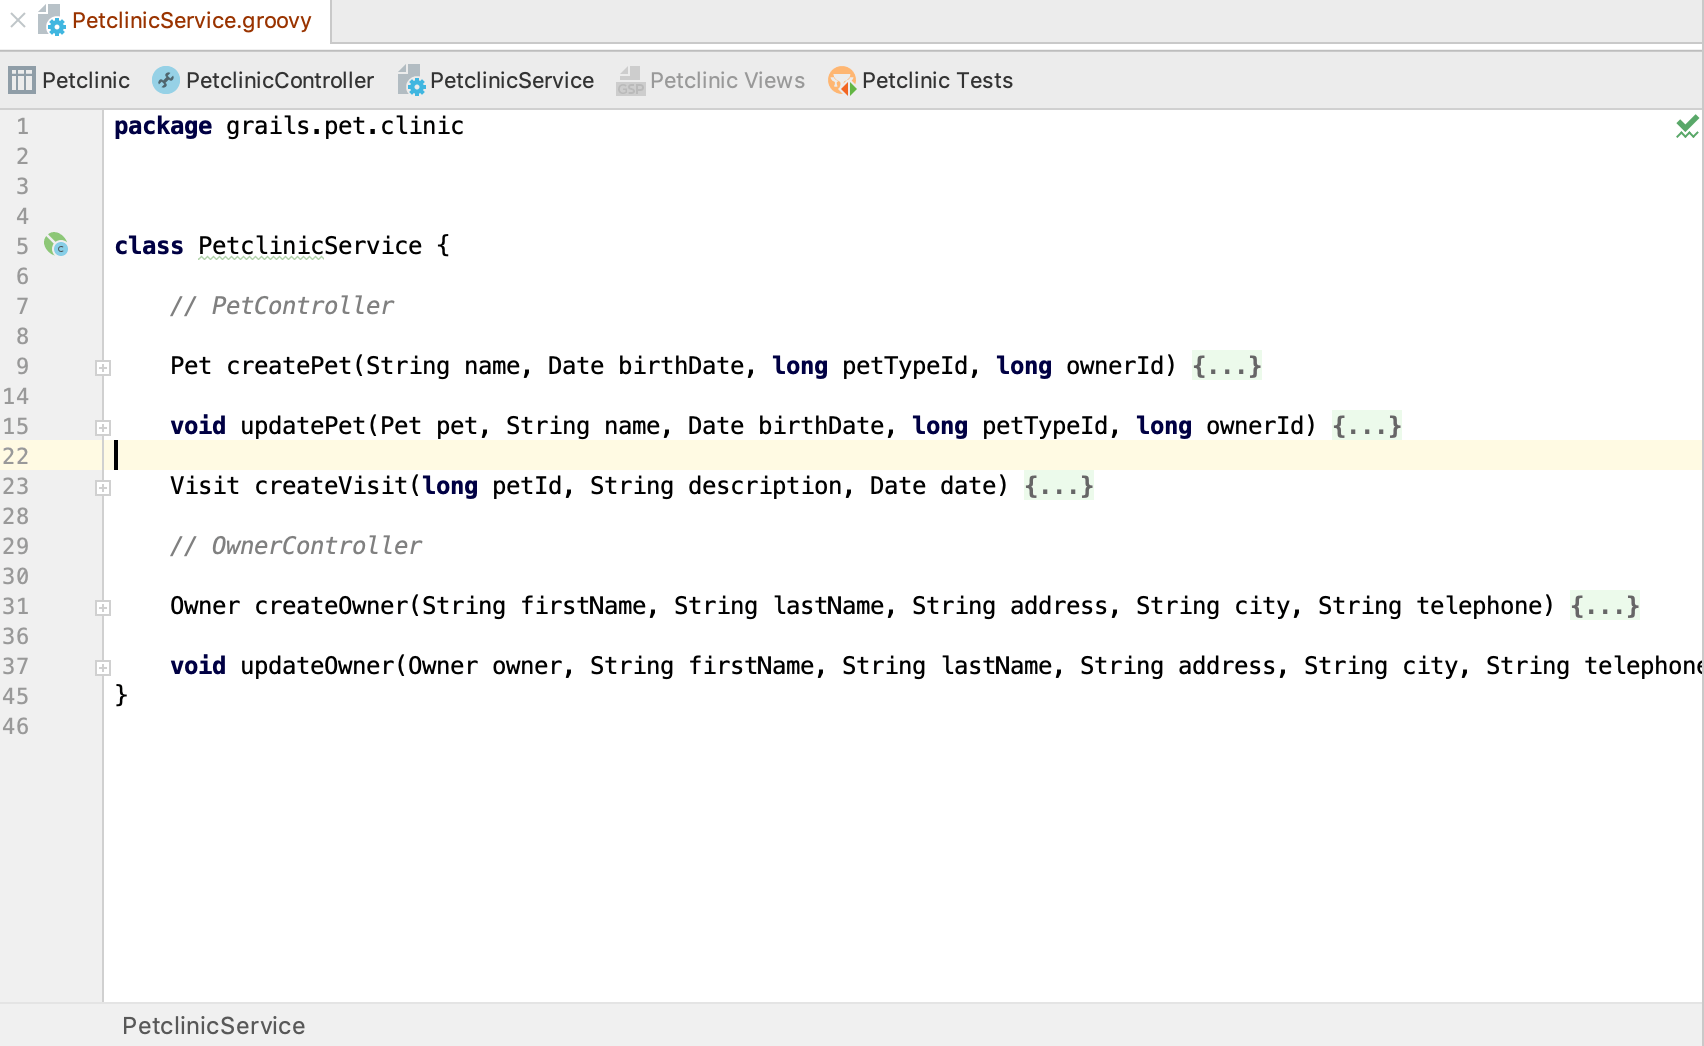The height and width of the screenshot is (1046, 1704).
Task: Click the PetclinicController controller icon
Action: [164, 80]
